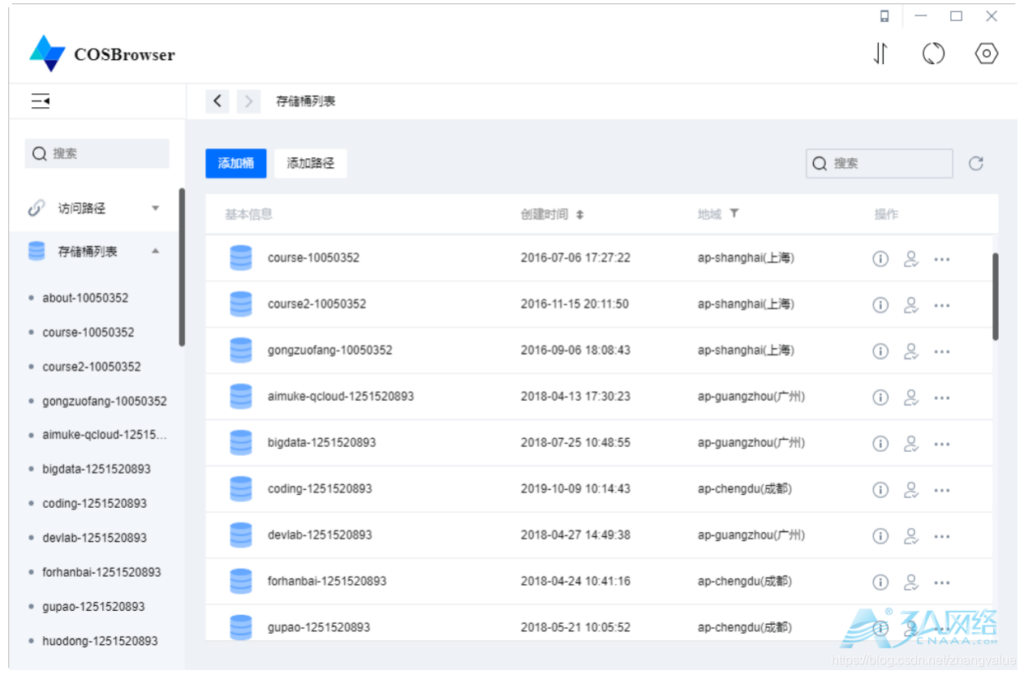This screenshot has height=675, width=1024.
Task: Open permissions for devlab-1251520893 bucket
Action: pos(911,536)
